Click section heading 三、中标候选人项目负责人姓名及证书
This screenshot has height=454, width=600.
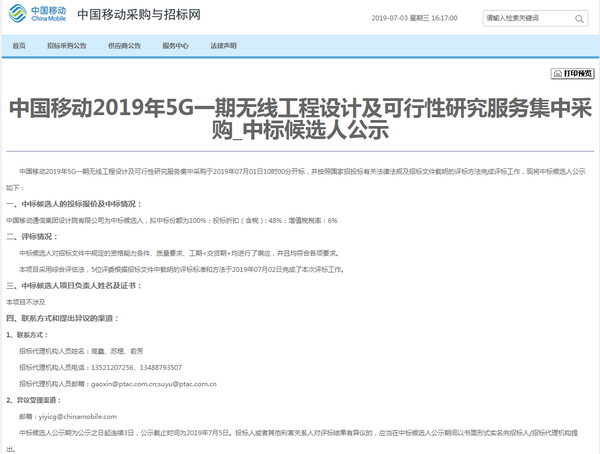point(74,286)
